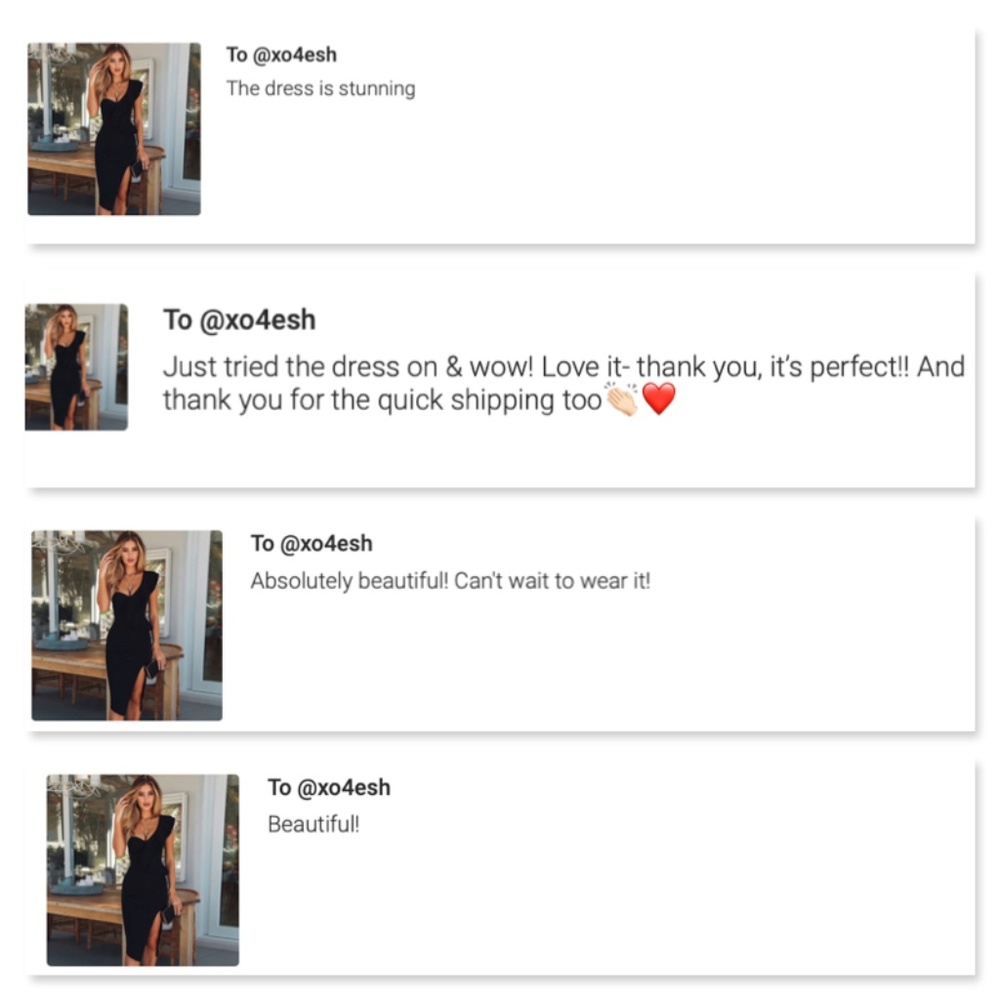Select 'Absolutely beautiful! Can't wait to wear it!' text
This screenshot has width=1000, height=1000.
click(450, 581)
